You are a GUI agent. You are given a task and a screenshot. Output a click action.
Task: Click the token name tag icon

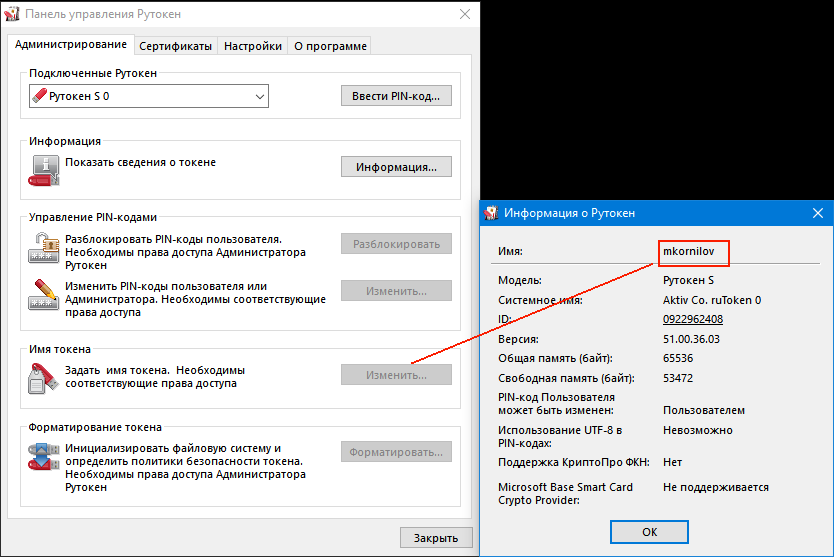point(44,378)
